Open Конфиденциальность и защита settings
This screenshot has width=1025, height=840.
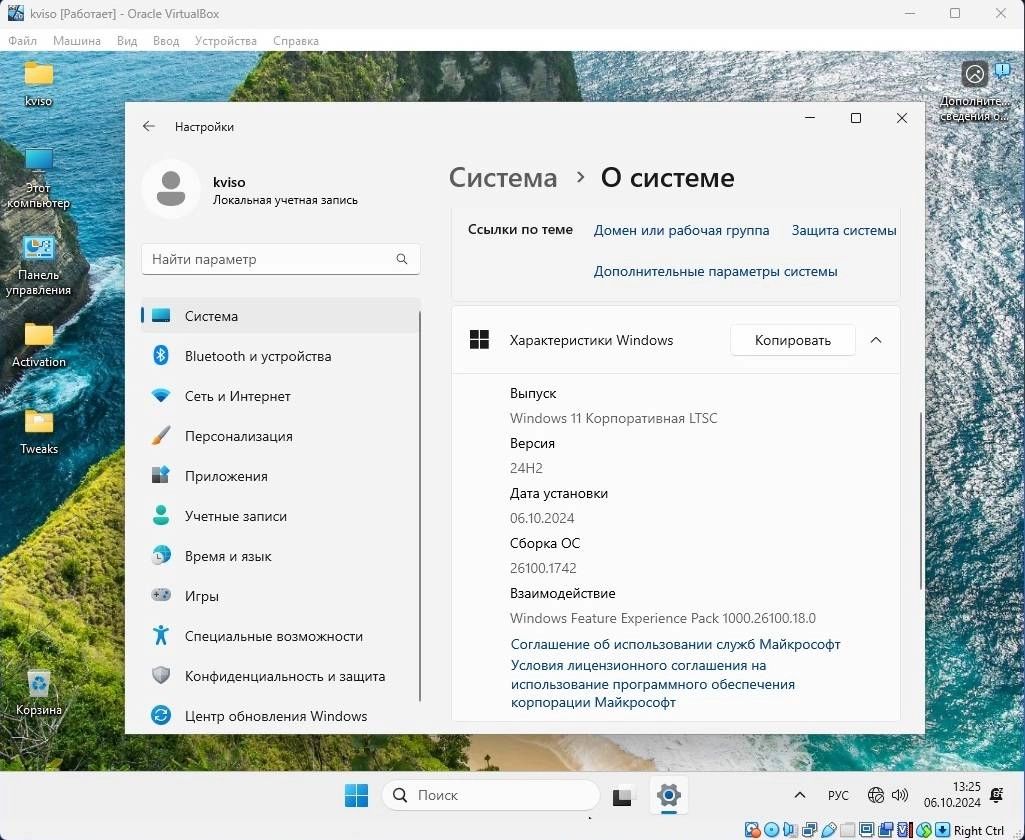tap(280, 676)
